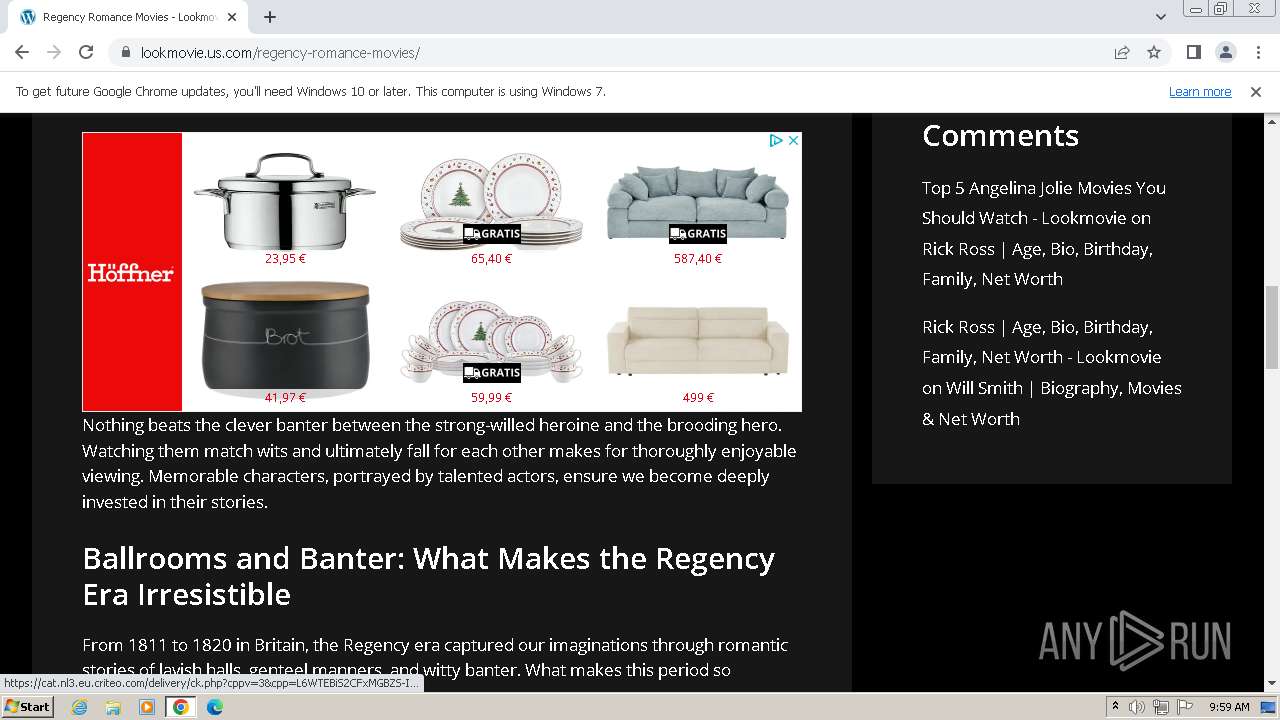
Task: Open the Windows Start menu
Action: (x=28, y=707)
